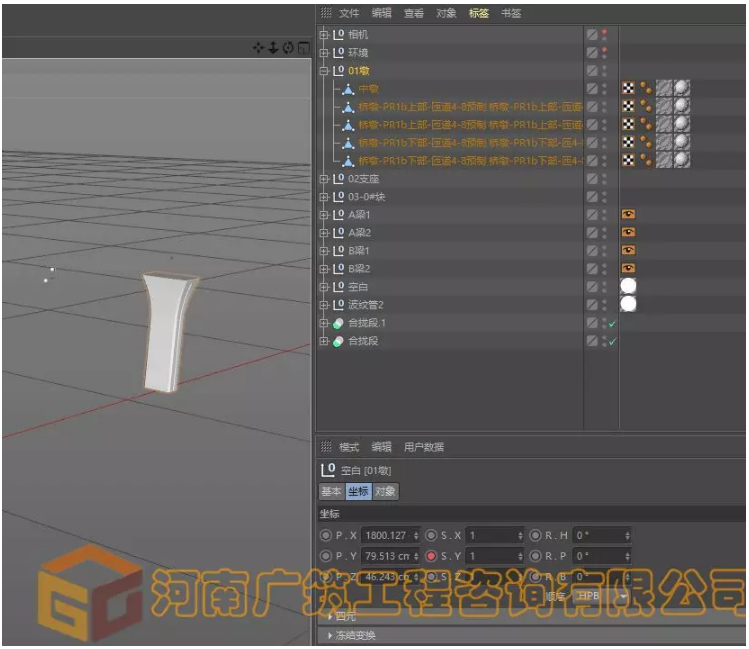Image resolution: width=749 pixels, height=649 pixels.
Task: Select the sphere material tag on 中墩 row
Action: point(682,88)
